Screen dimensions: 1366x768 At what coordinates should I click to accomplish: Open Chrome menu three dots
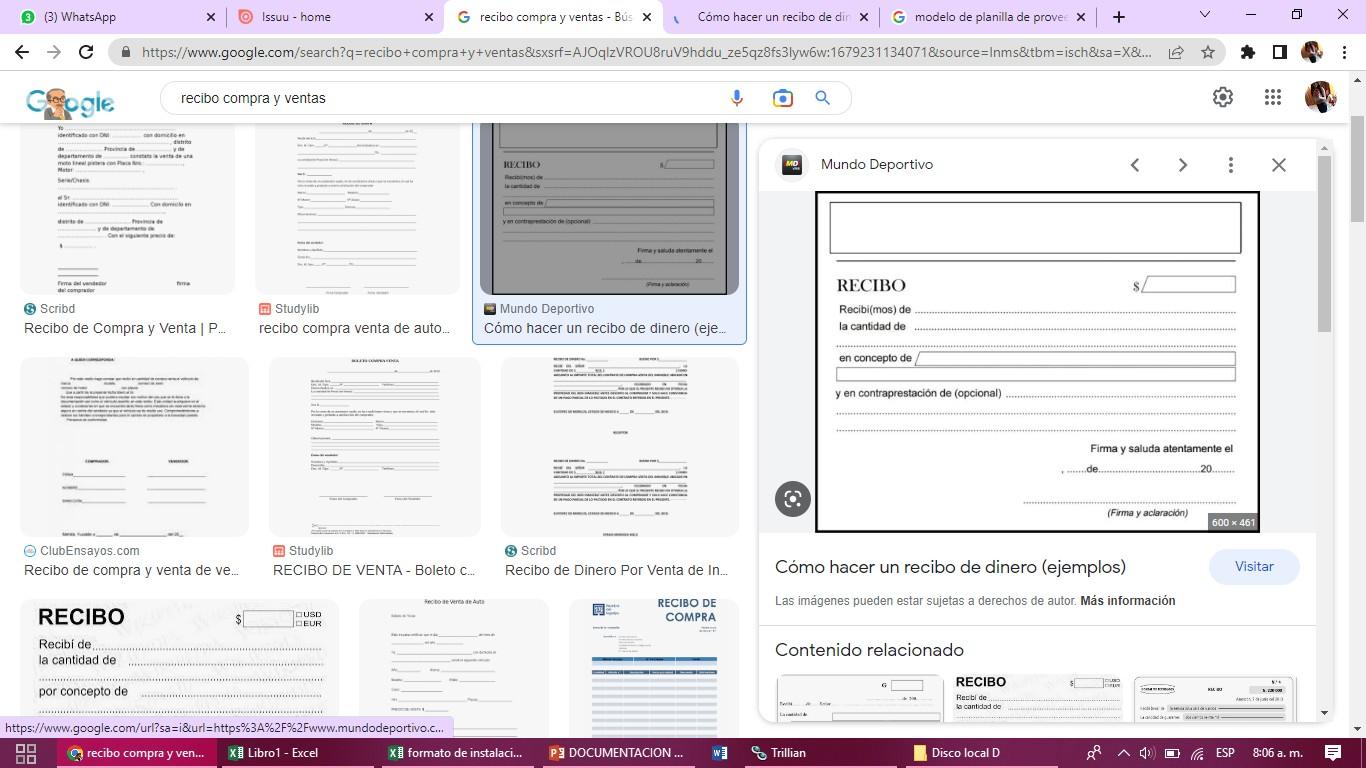point(1343,52)
